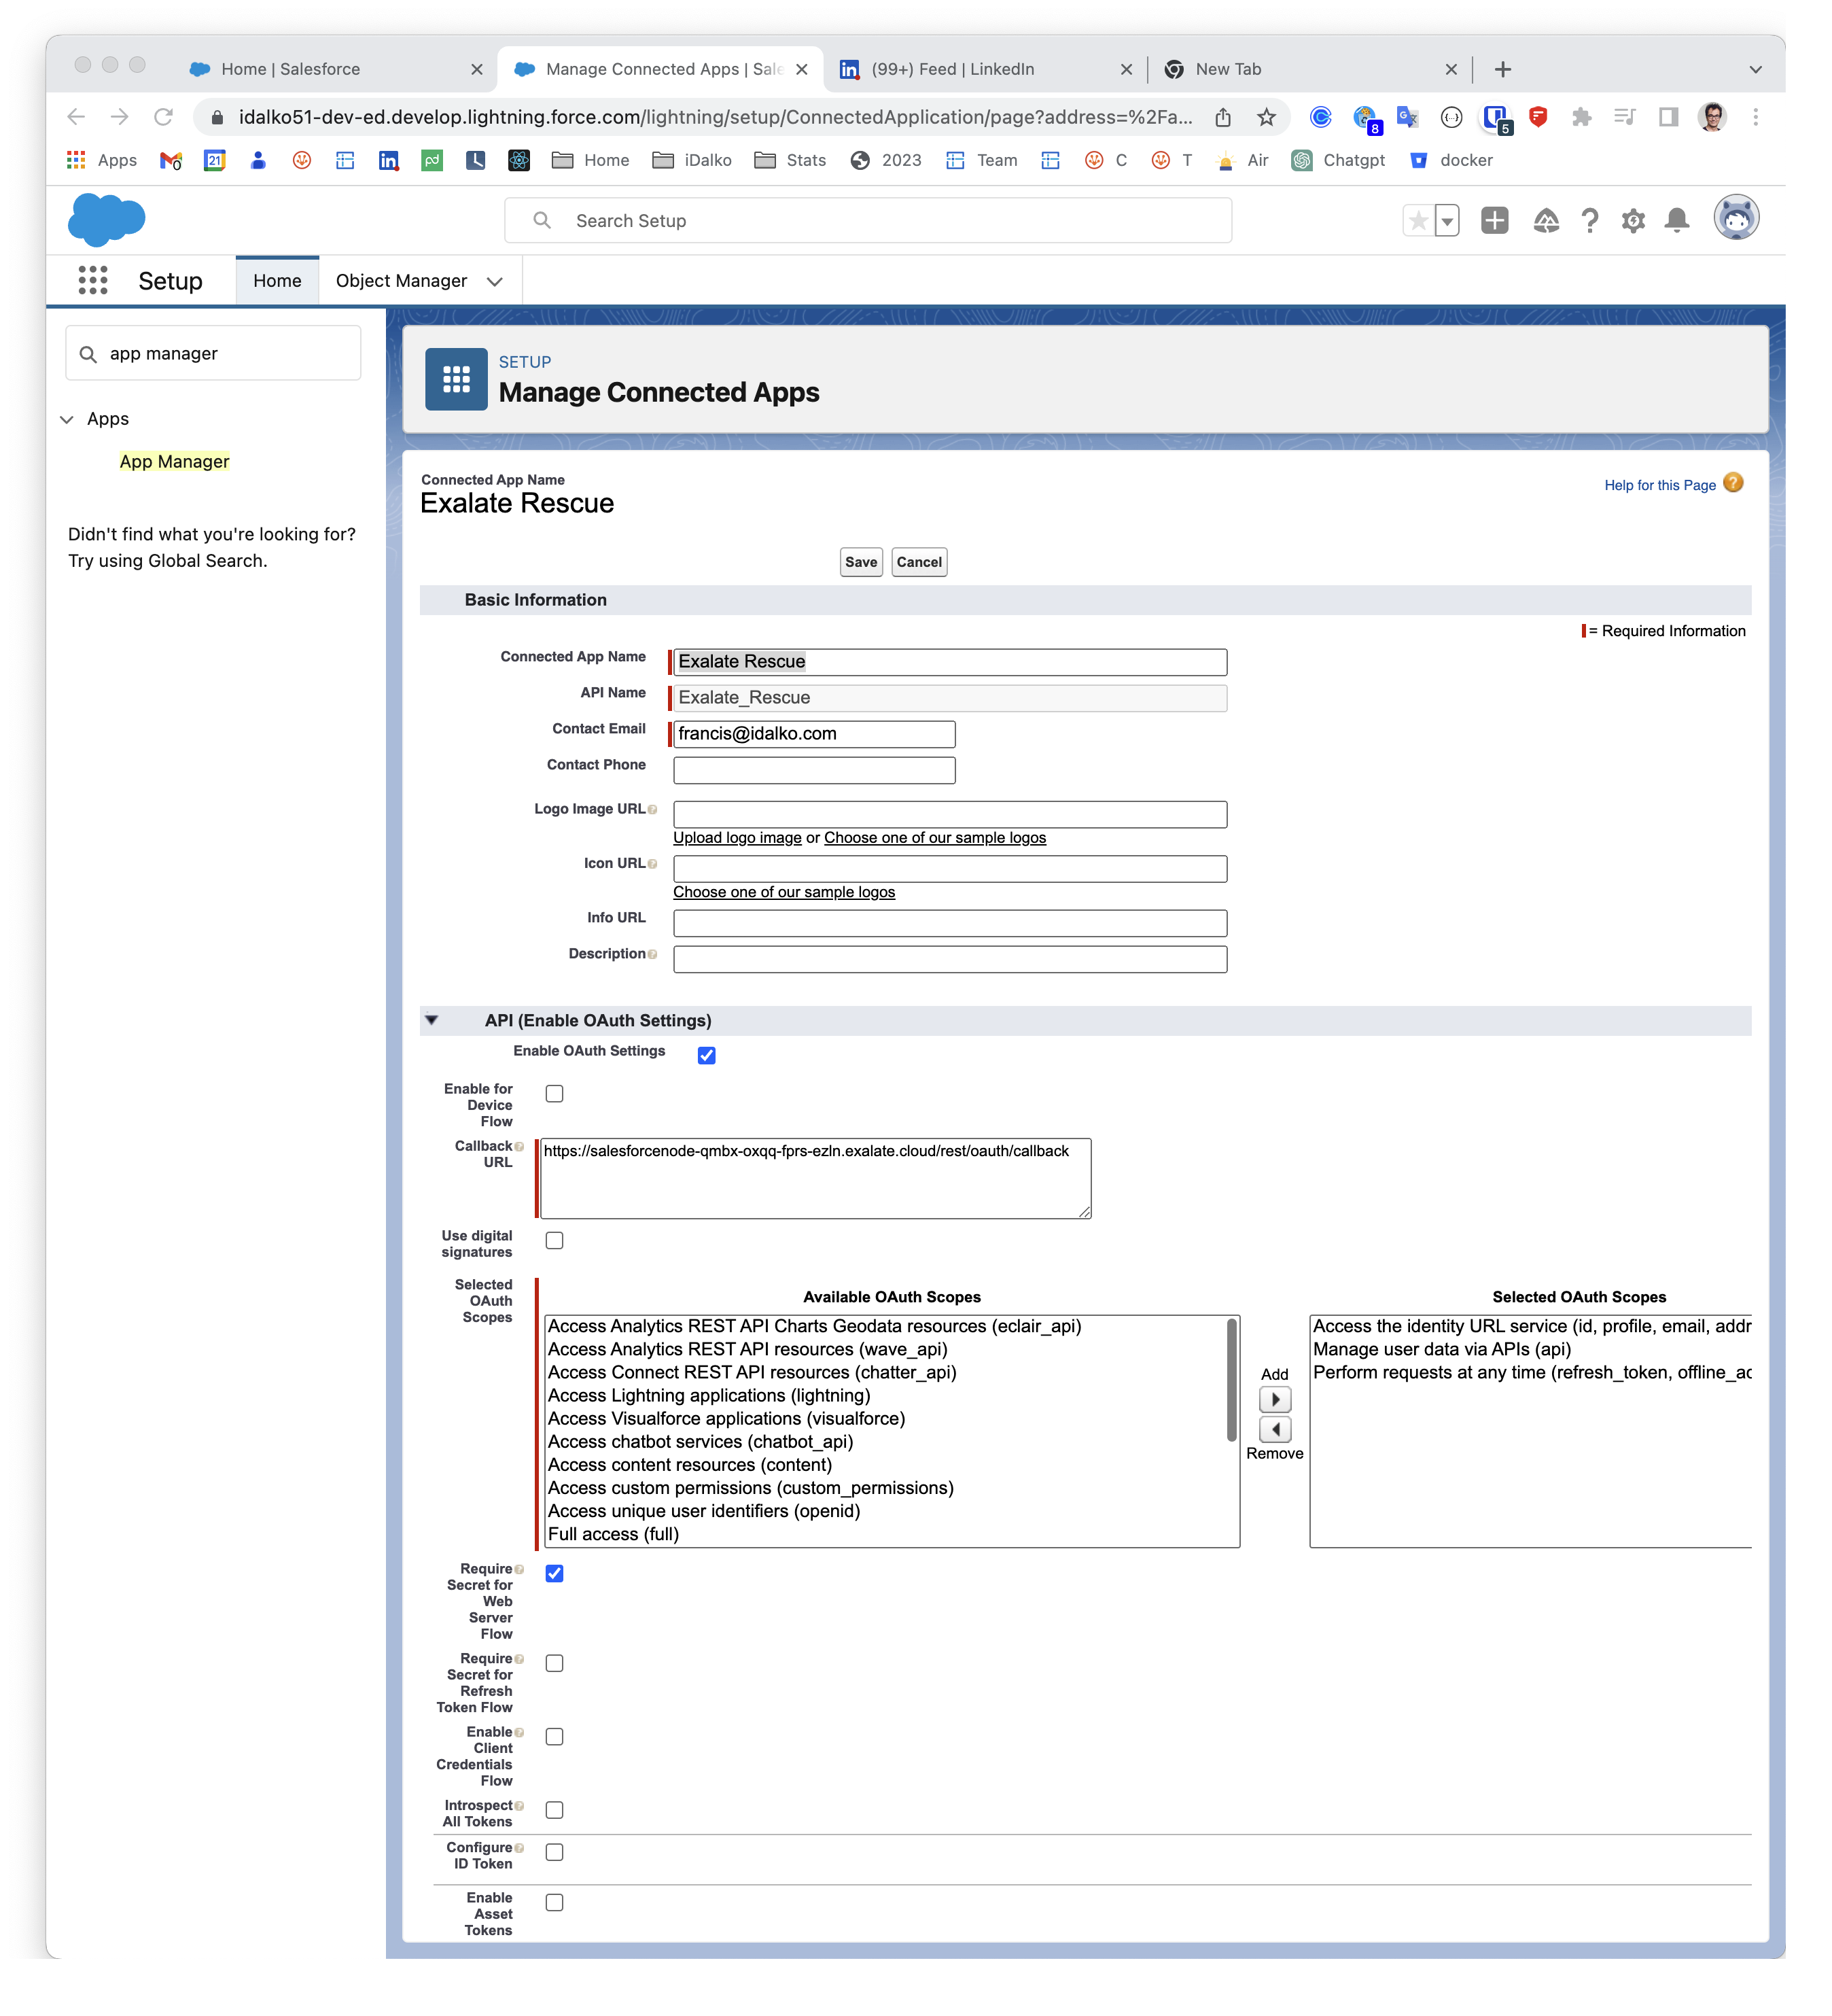Click the Available OAuth Scopes scrollbar
The image size is (1832, 2016).
tap(1231, 1380)
